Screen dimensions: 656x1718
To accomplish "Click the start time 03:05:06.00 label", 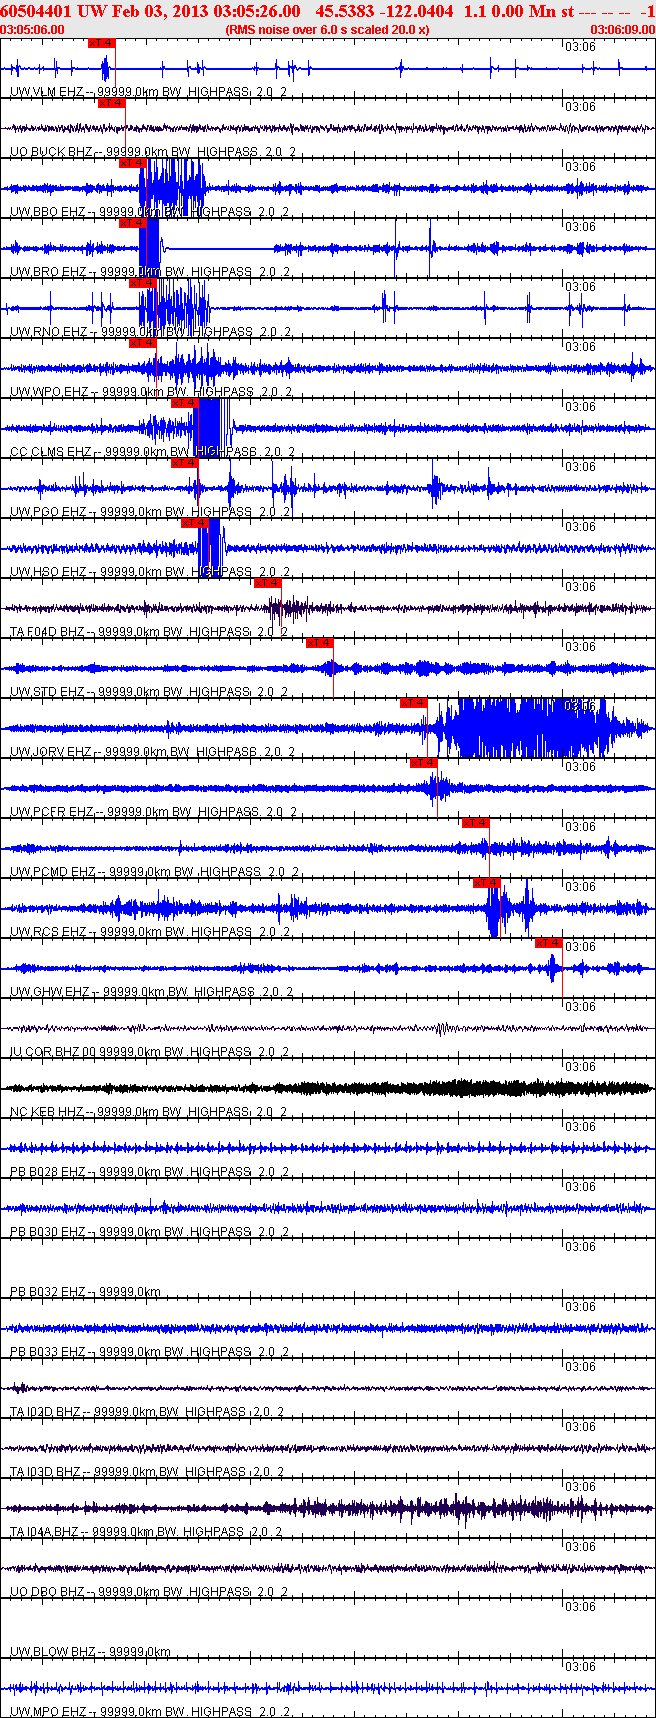I will click(x=32, y=29).
